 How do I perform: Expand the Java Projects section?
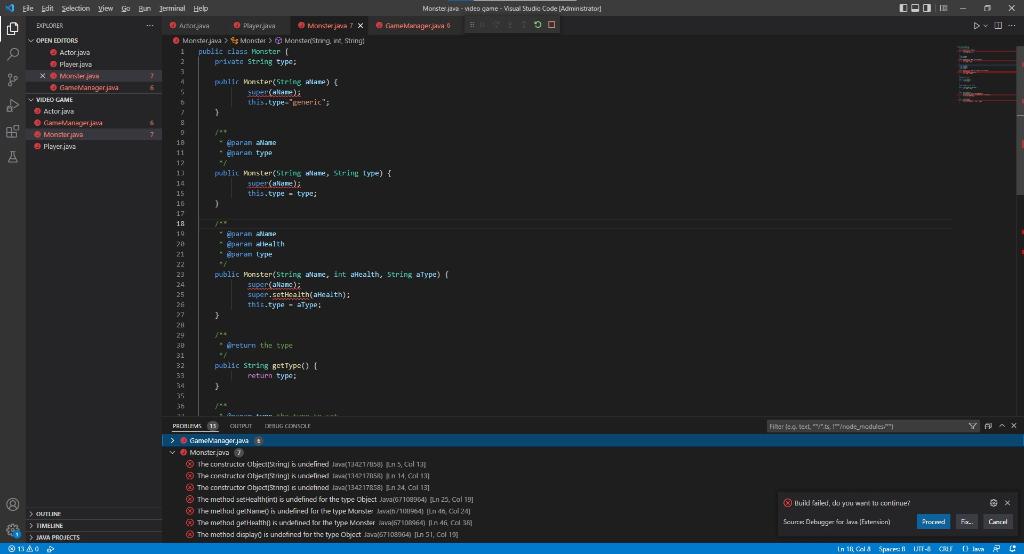[x=93, y=538]
